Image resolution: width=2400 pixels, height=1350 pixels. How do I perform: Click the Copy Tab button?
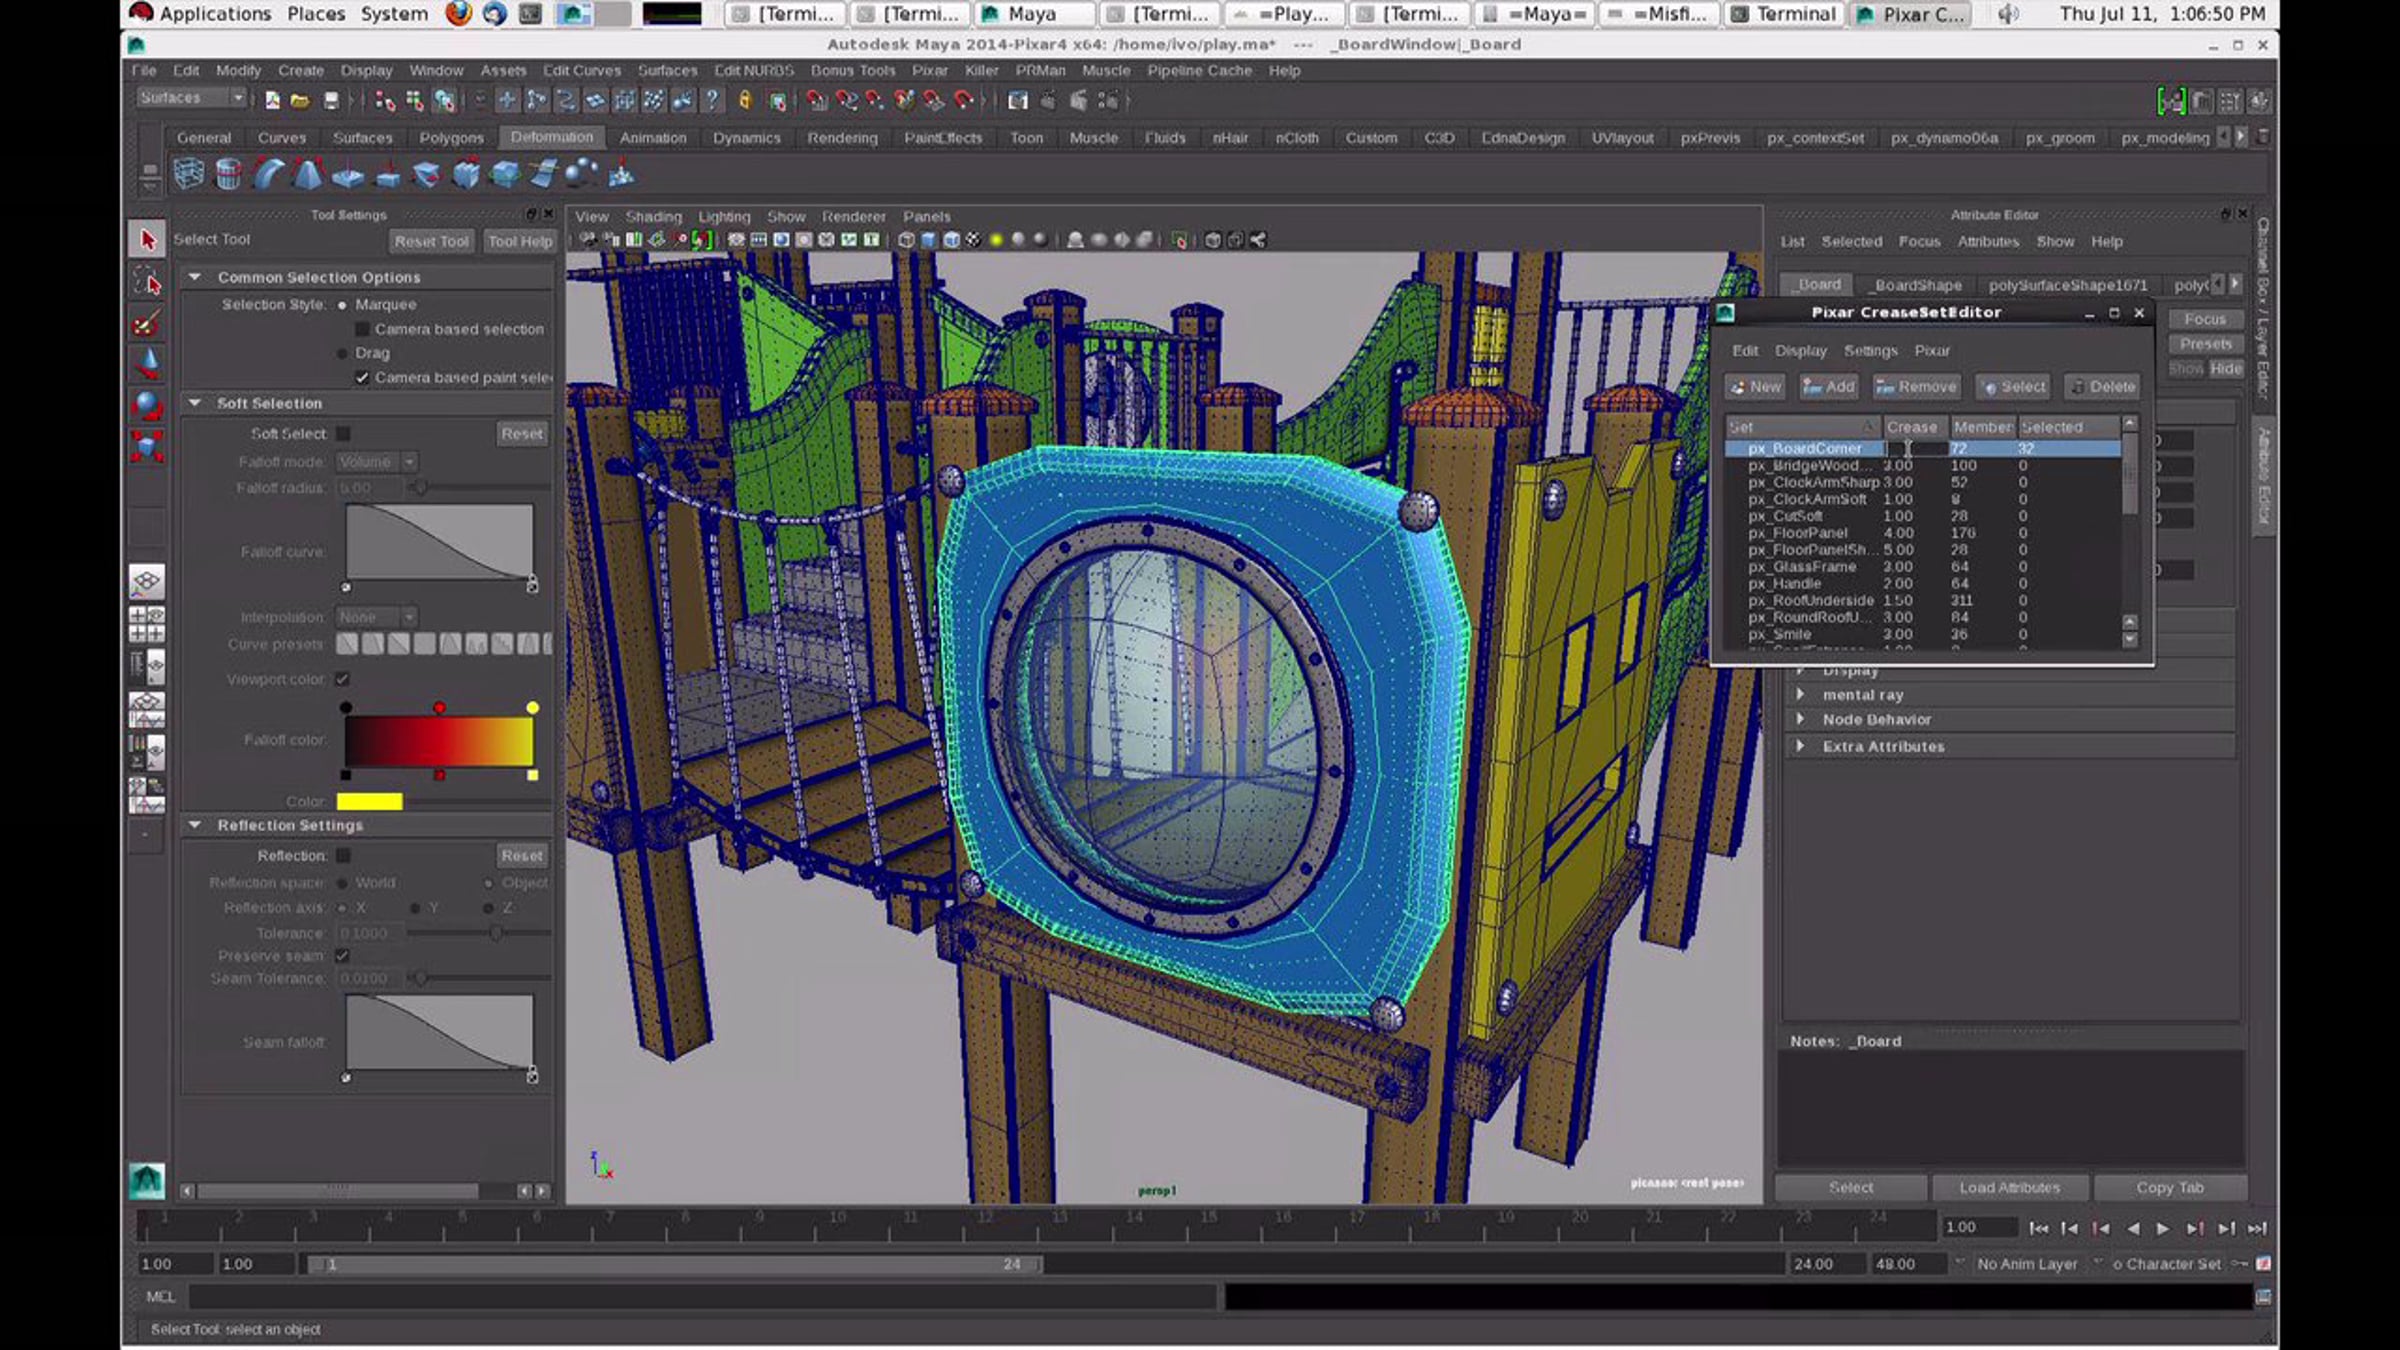2169,1188
